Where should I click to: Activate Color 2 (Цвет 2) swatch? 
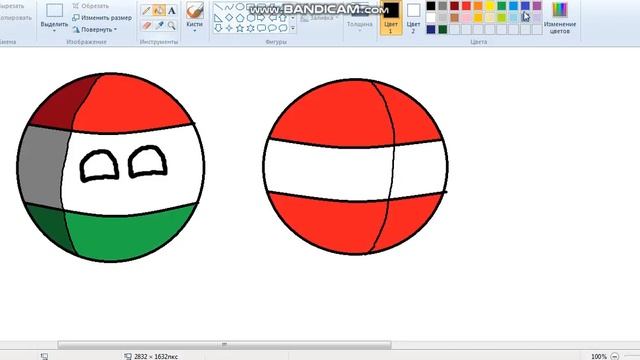point(413,18)
